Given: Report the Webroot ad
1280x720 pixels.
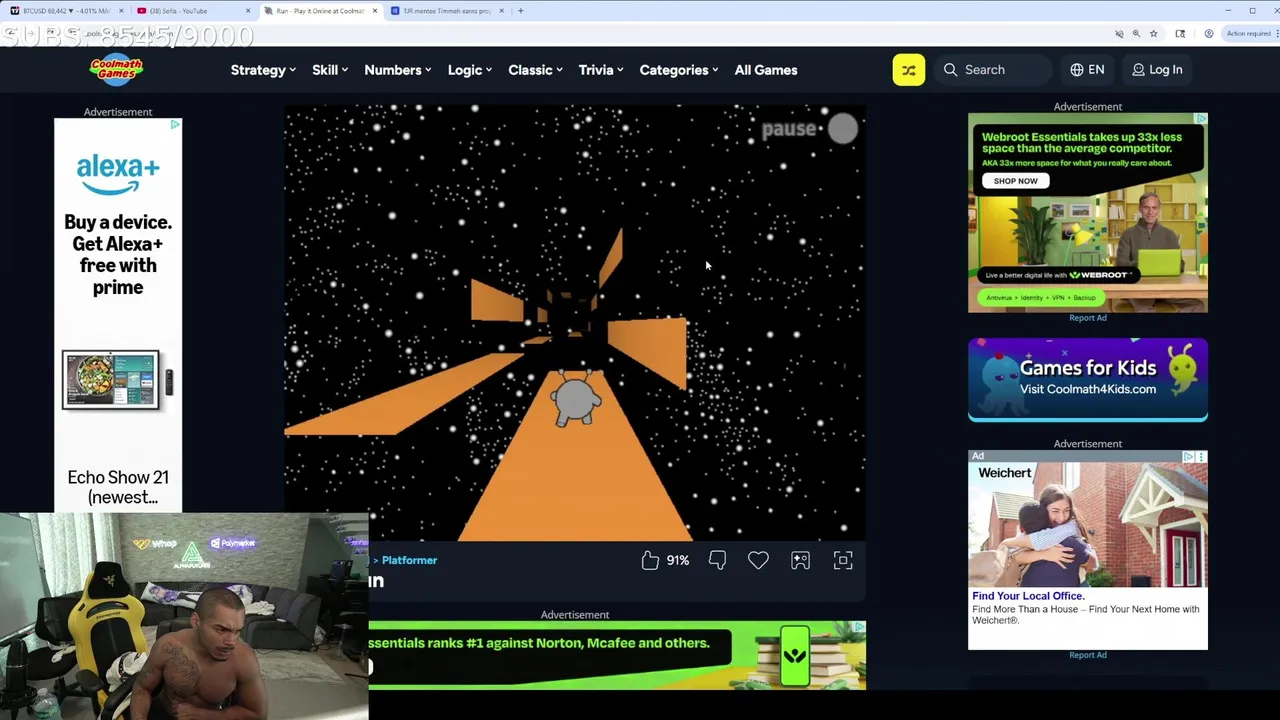Looking at the screenshot, I should point(1088,318).
